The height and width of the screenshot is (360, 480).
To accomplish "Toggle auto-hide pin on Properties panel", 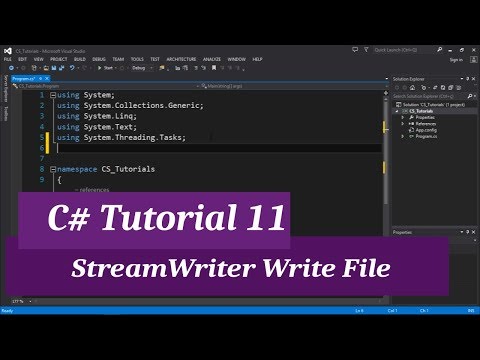I will (468, 232).
